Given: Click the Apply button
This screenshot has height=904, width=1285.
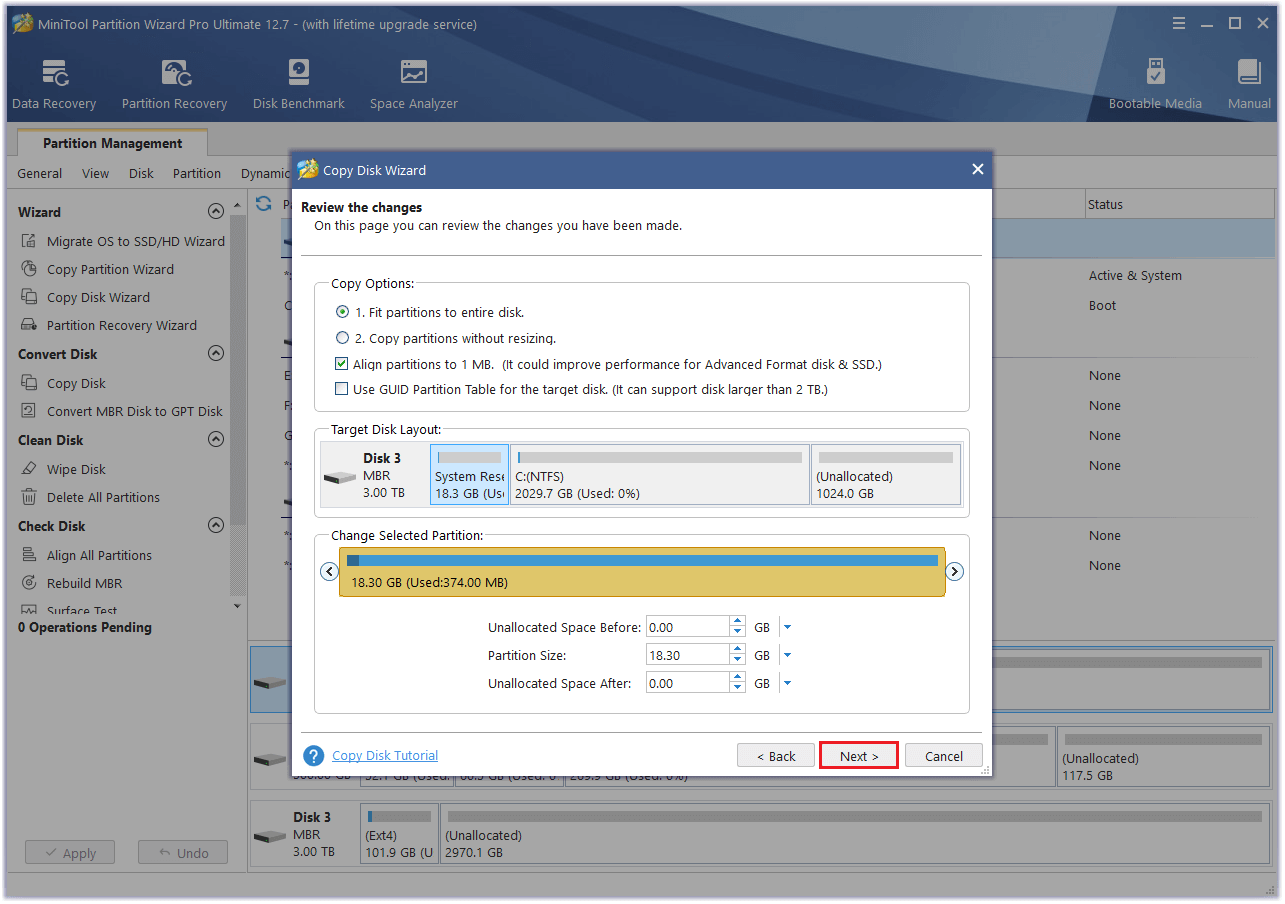Looking at the screenshot, I should [x=70, y=853].
